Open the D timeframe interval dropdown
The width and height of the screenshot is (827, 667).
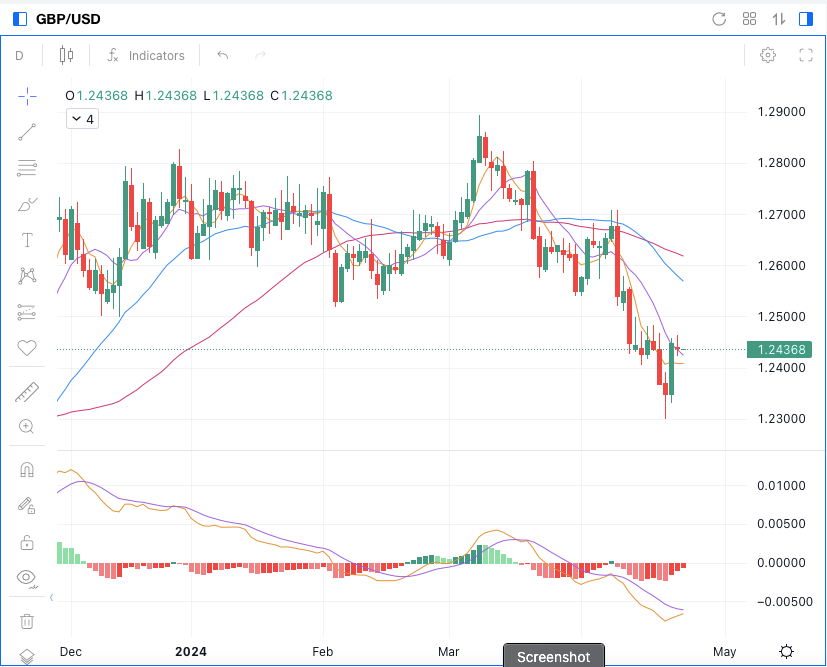[x=19, y=56]
